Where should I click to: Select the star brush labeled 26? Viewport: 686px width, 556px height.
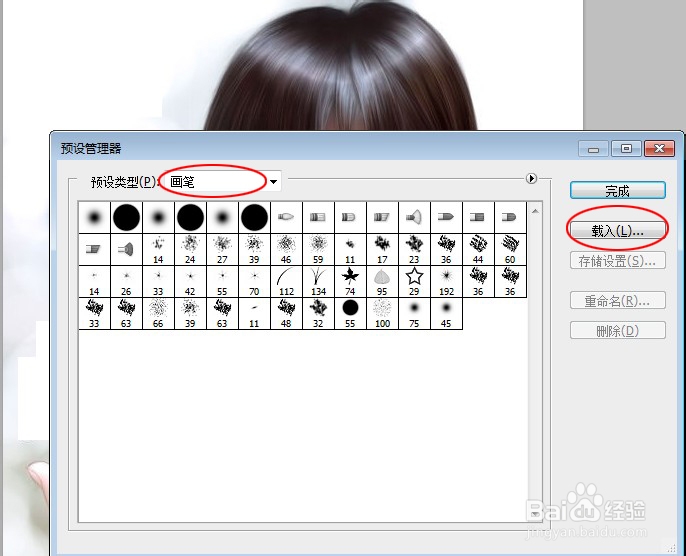(126, 282)
